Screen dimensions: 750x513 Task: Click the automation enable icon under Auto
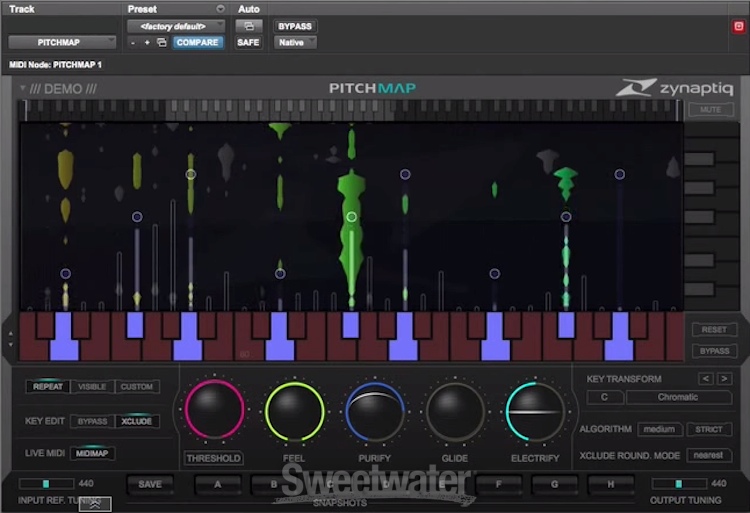point(249,26)
